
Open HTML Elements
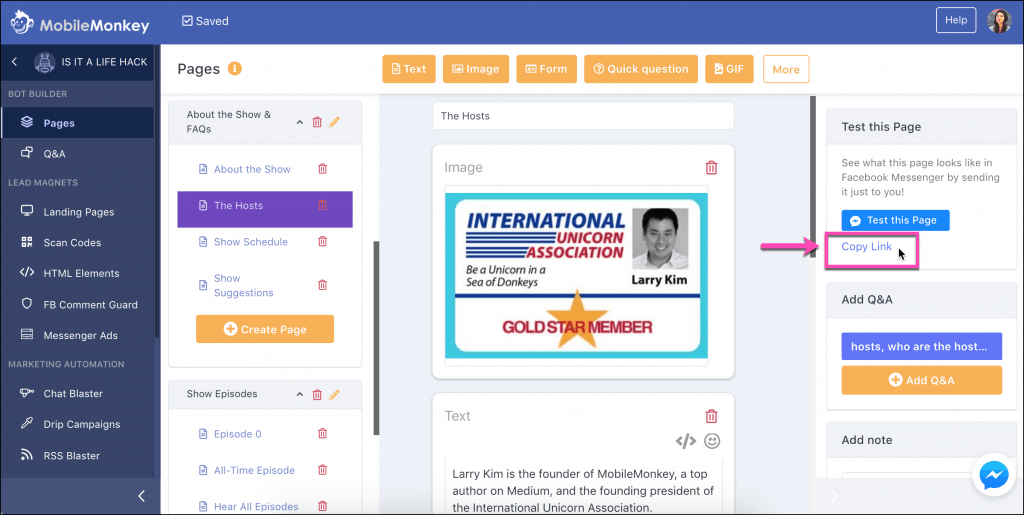point(77,273)
